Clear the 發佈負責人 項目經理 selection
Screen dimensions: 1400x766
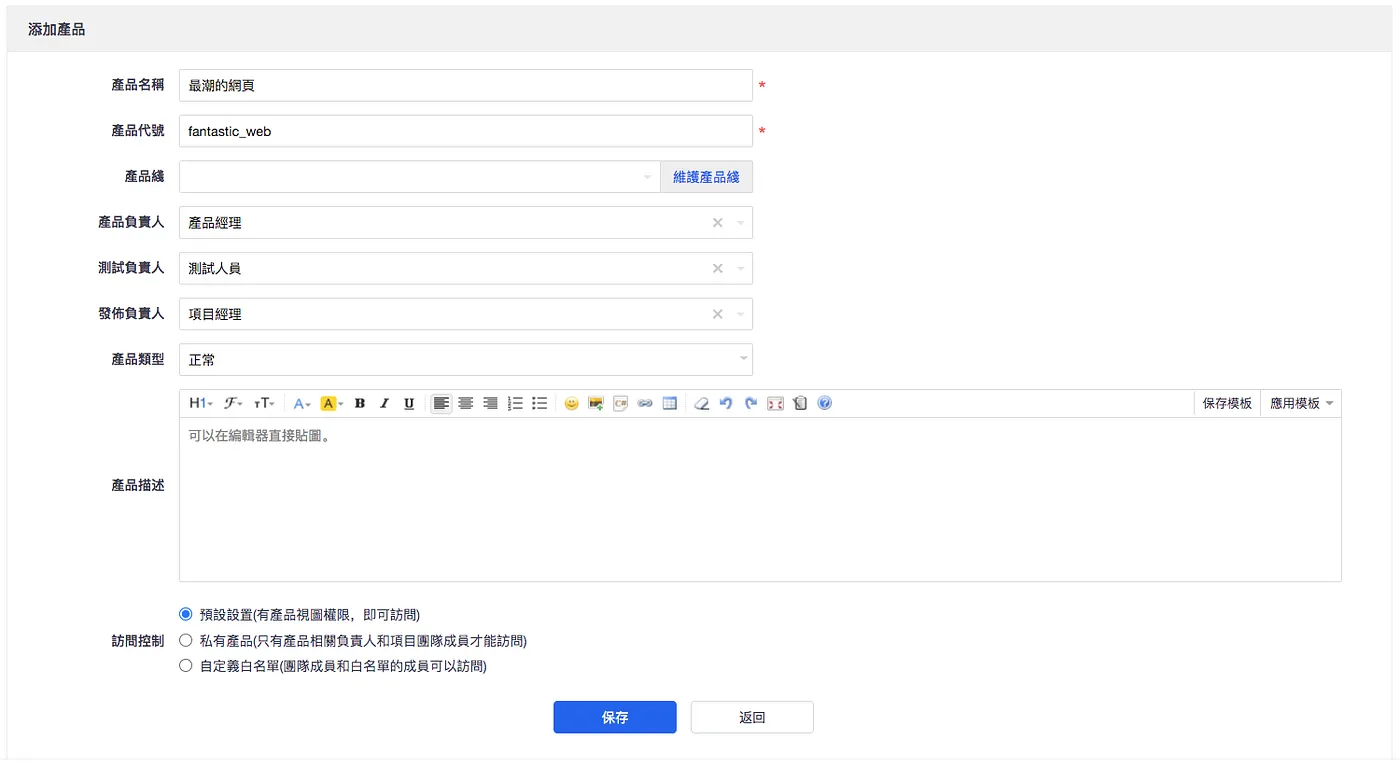coord(717,314)
